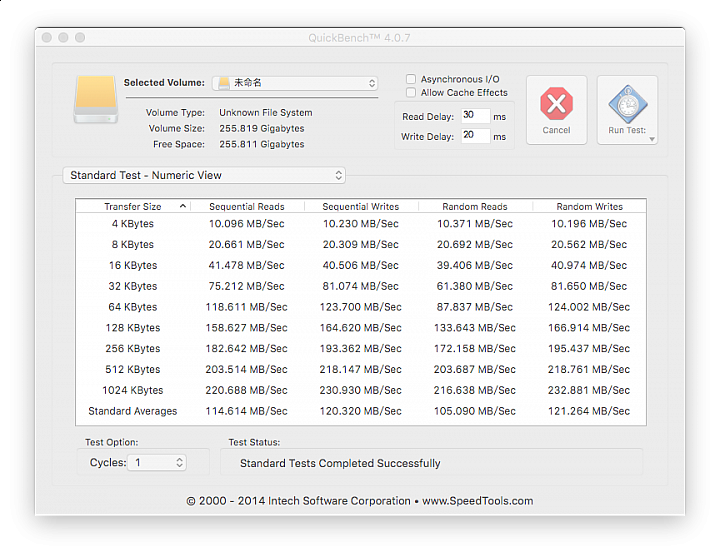Click 218.761 MB/Sec random write value

pos(589,369)
